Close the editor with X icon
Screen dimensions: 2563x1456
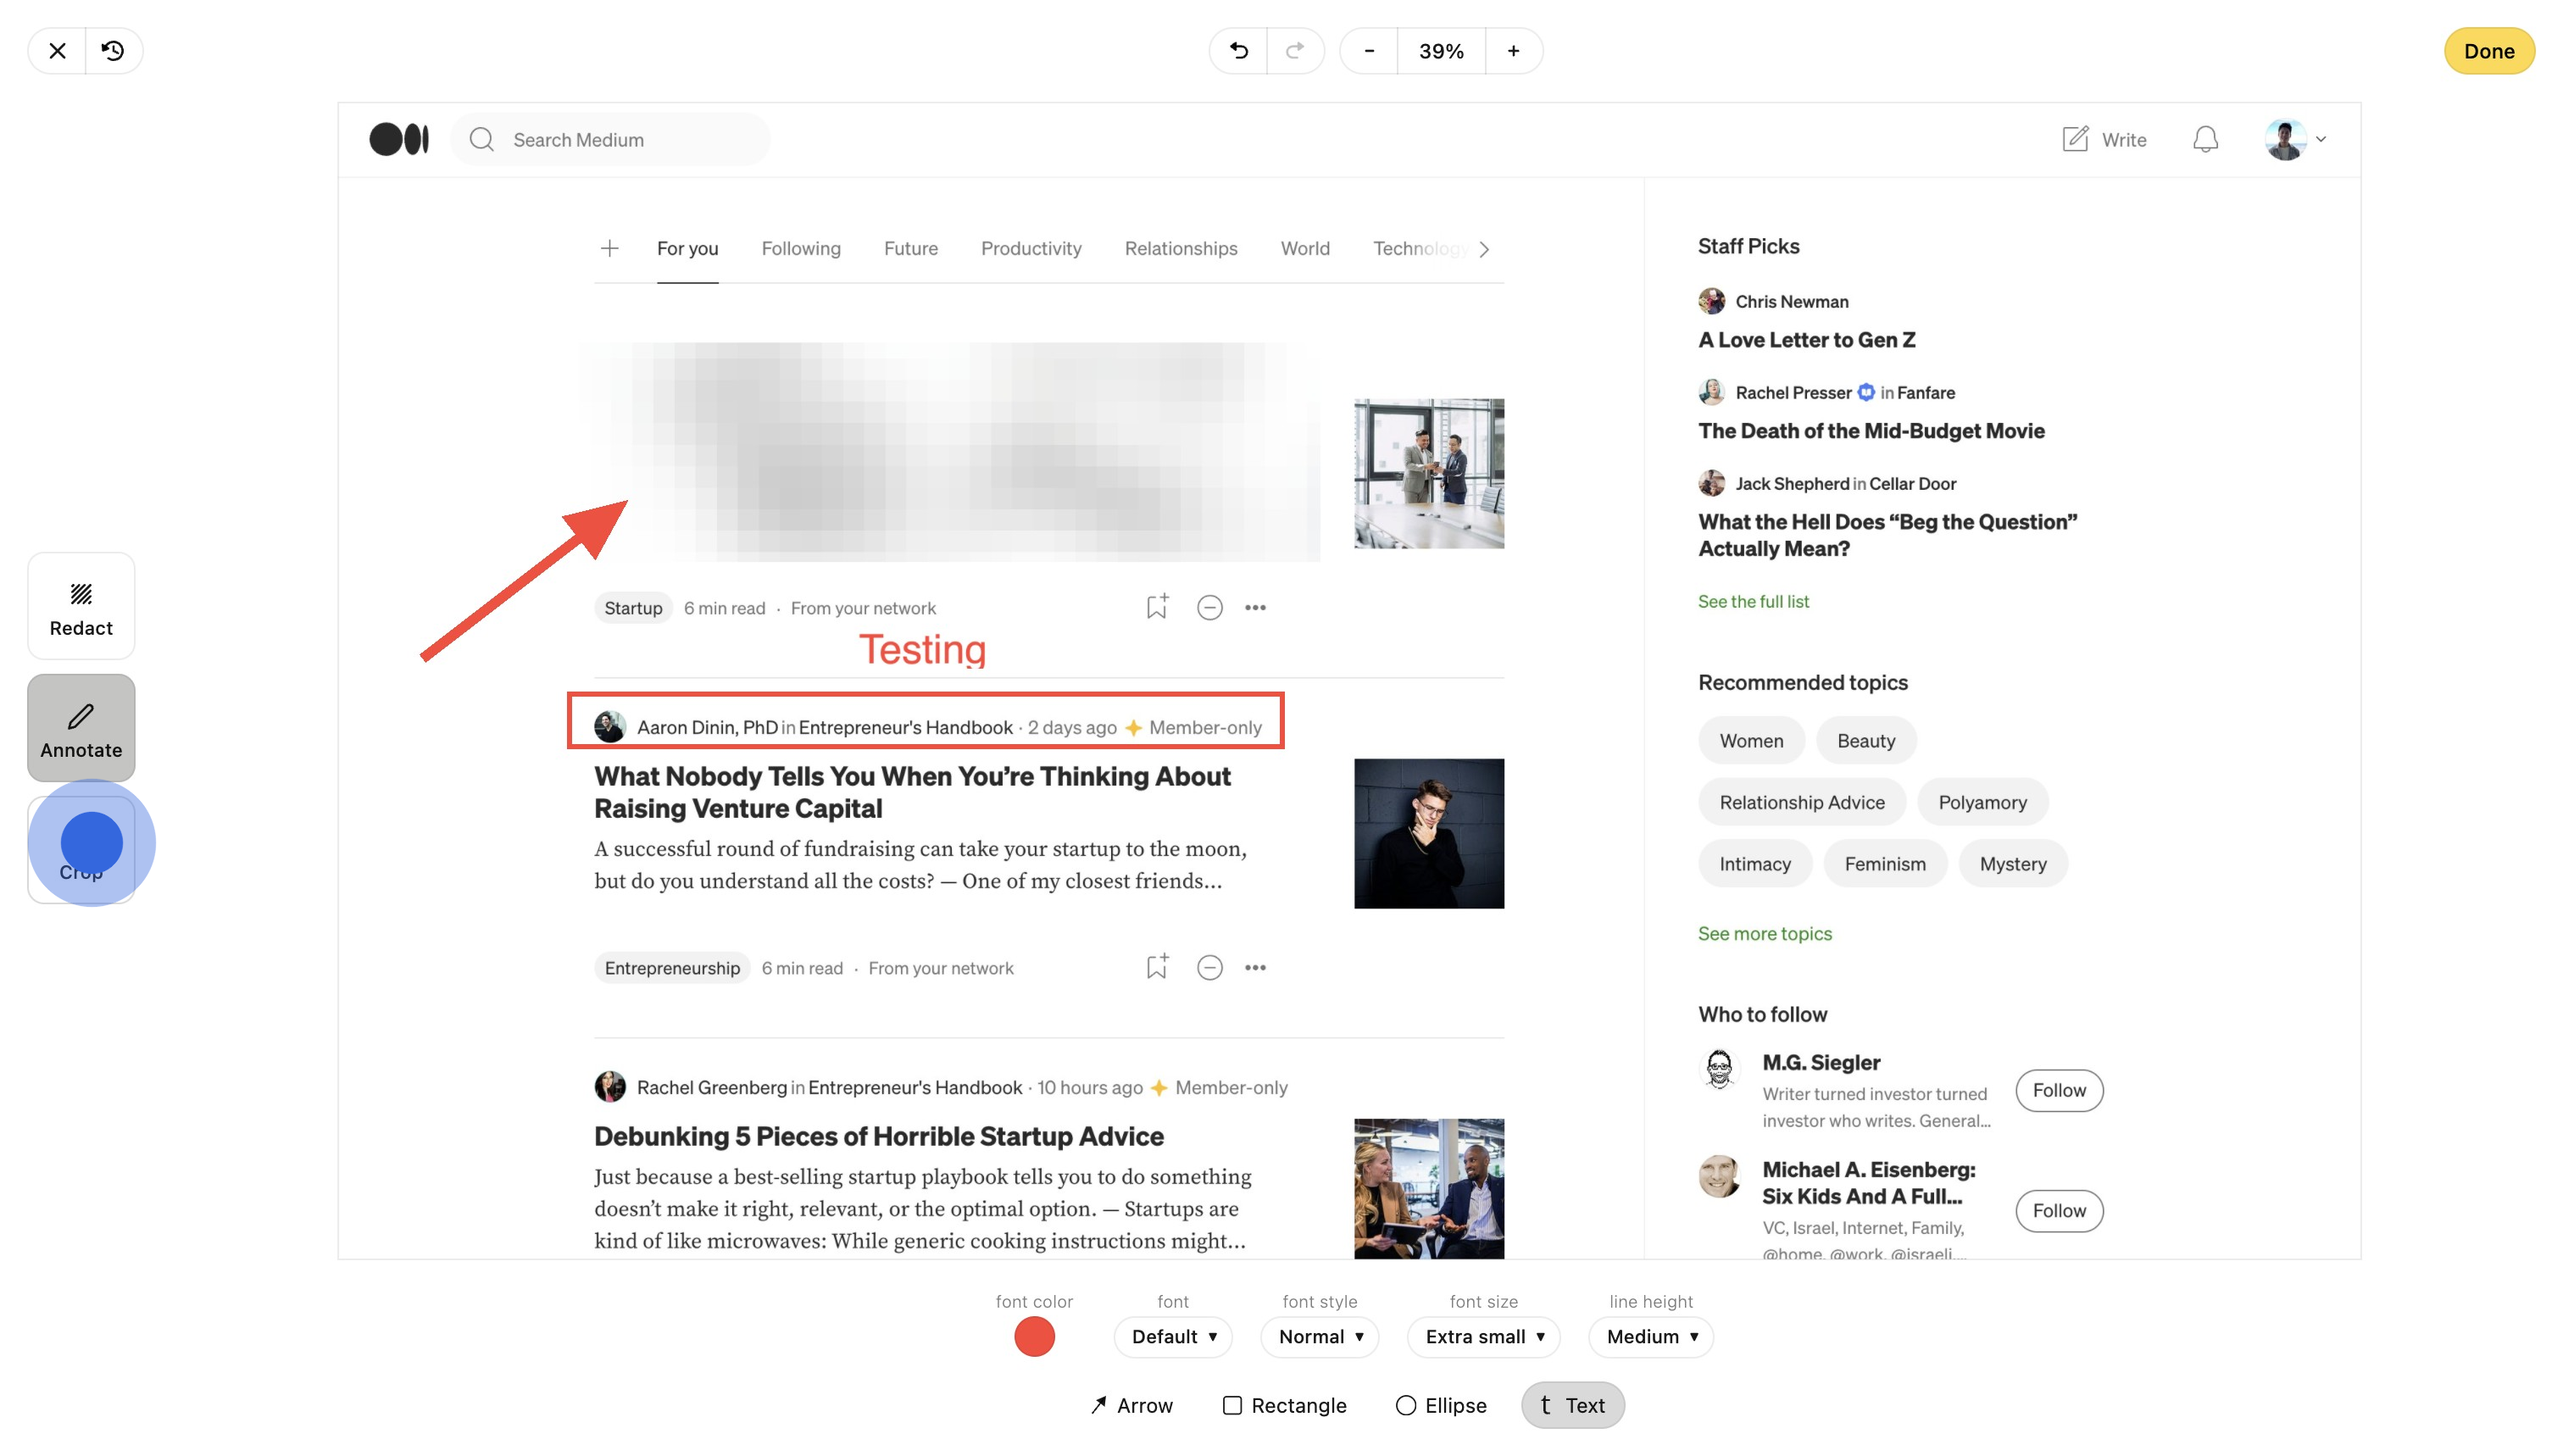pos(57,51)
